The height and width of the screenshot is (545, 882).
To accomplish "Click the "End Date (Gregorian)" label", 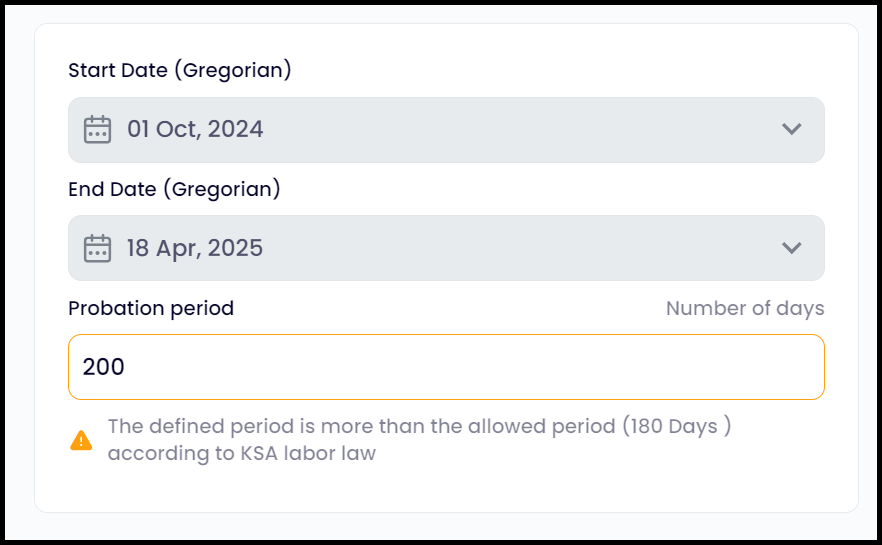I will (x=174, y=189).
